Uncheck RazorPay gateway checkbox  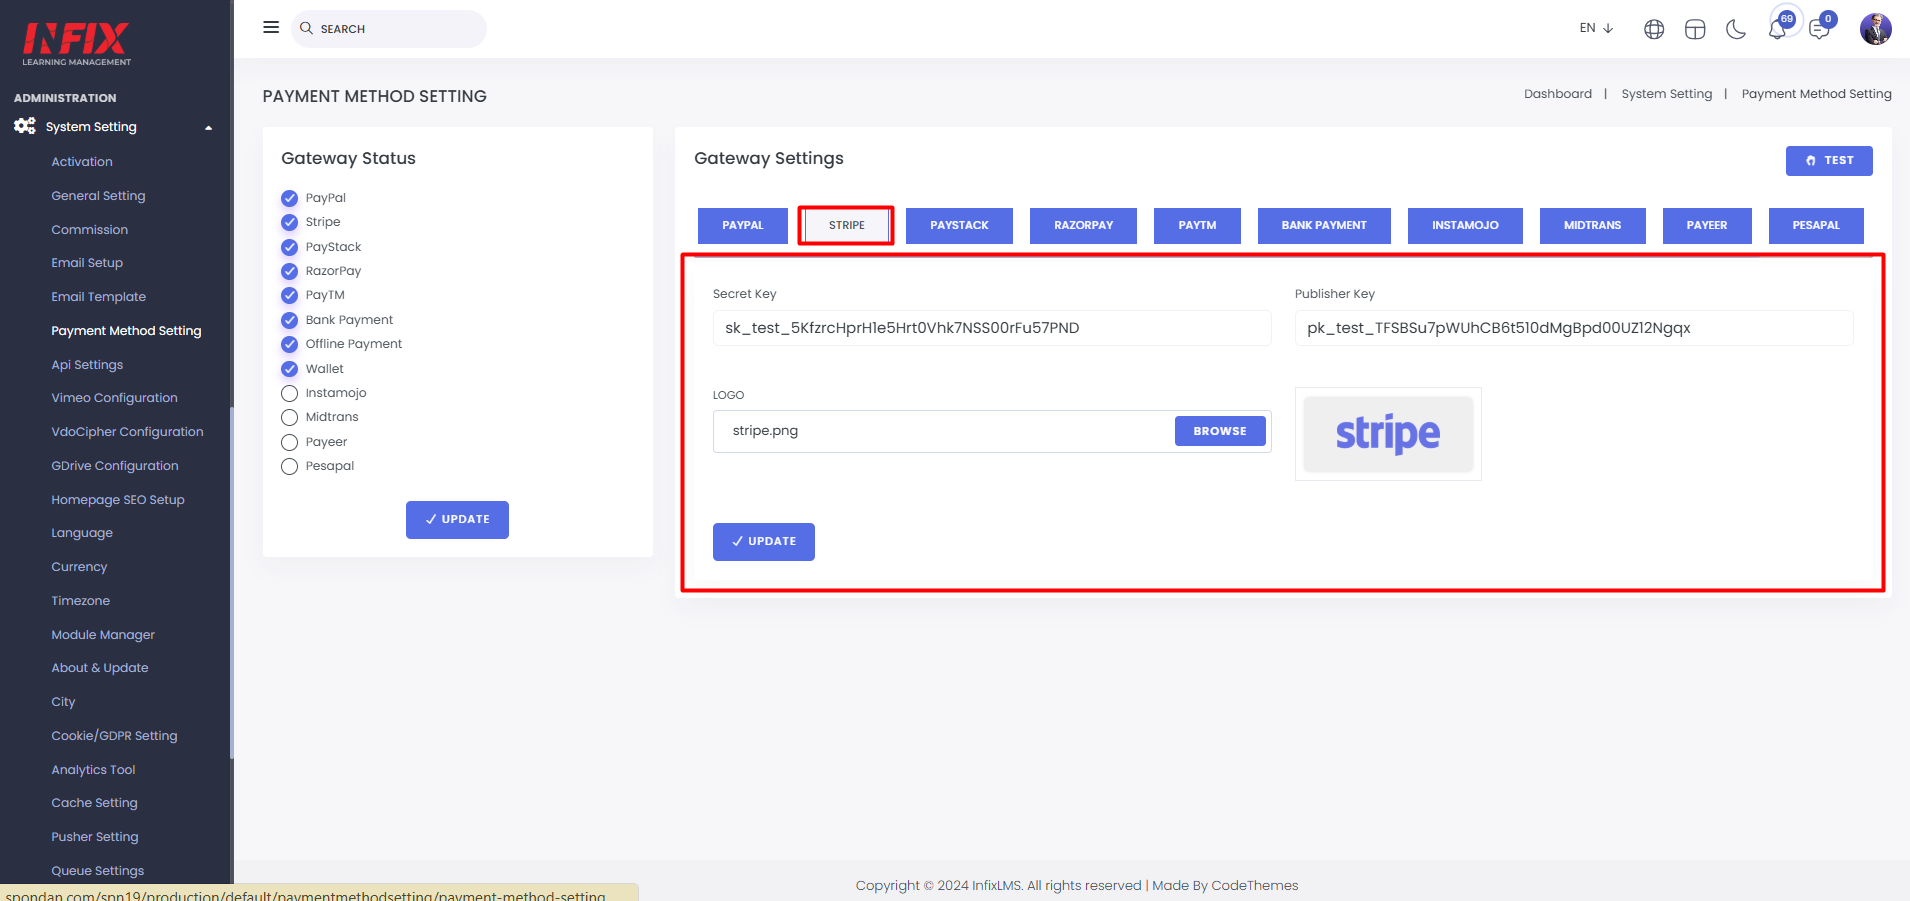point(289,271)
